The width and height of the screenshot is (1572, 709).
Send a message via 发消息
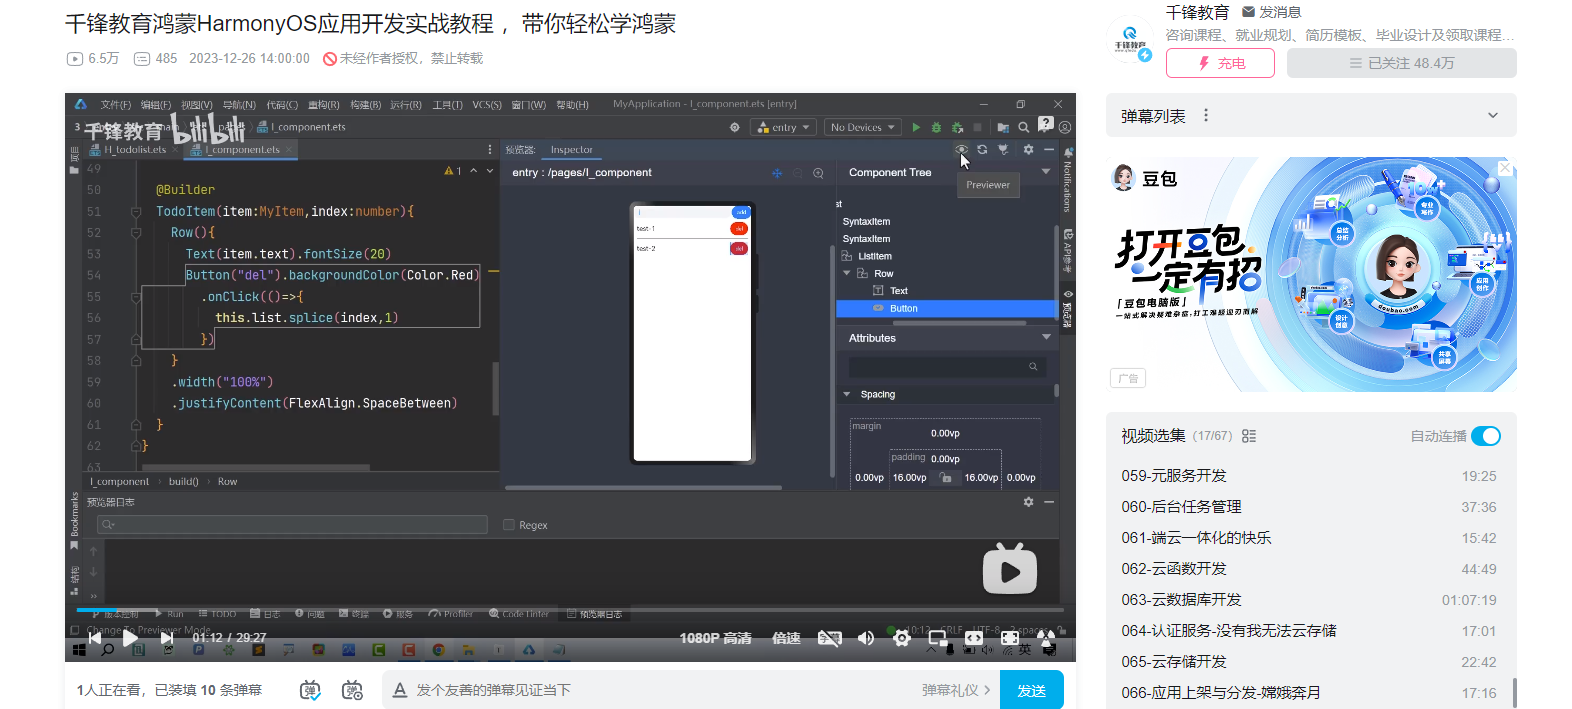click(1271, 12)
